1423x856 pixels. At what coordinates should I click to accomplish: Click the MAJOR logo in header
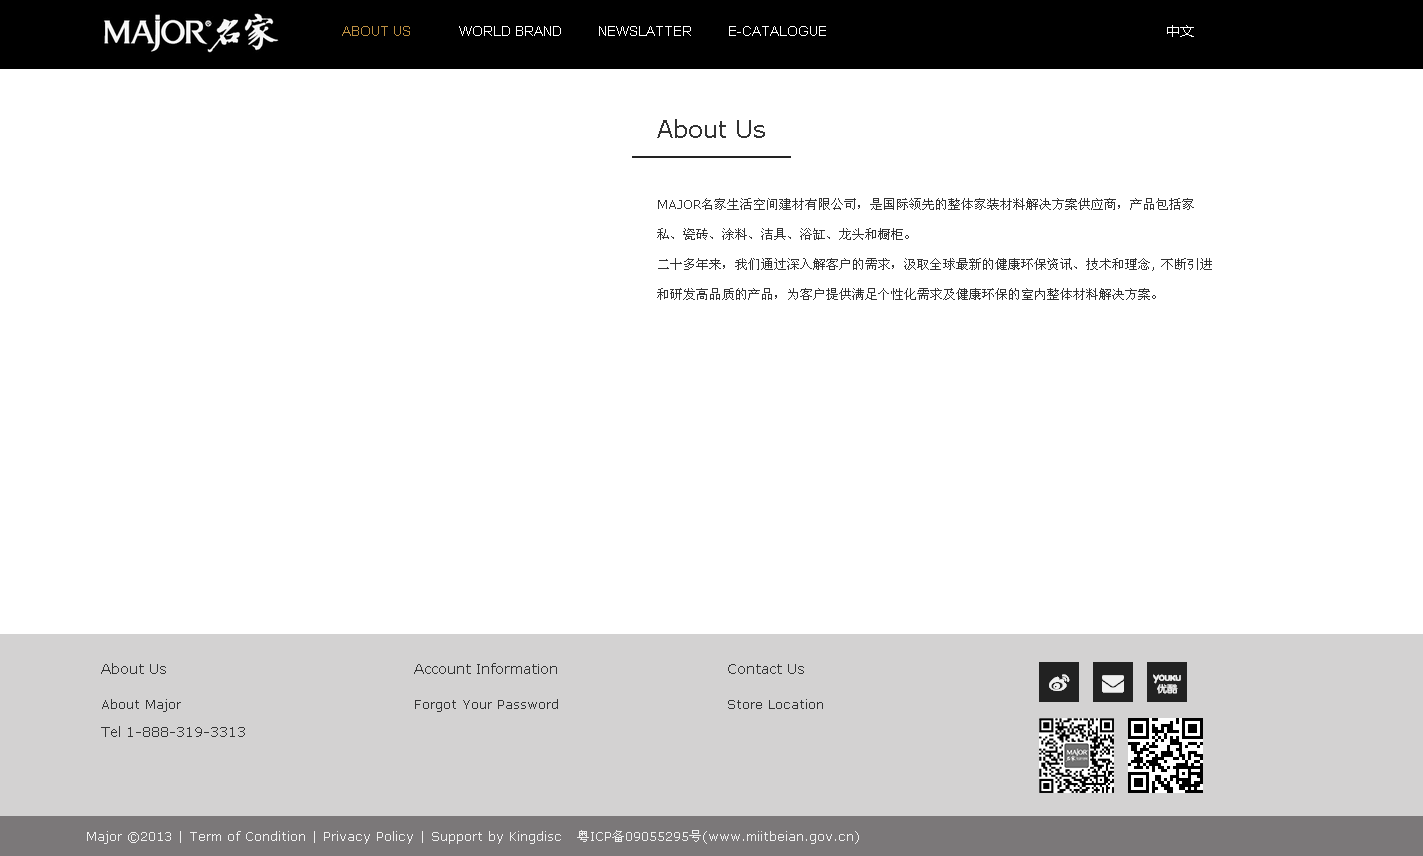coord(190,33)
